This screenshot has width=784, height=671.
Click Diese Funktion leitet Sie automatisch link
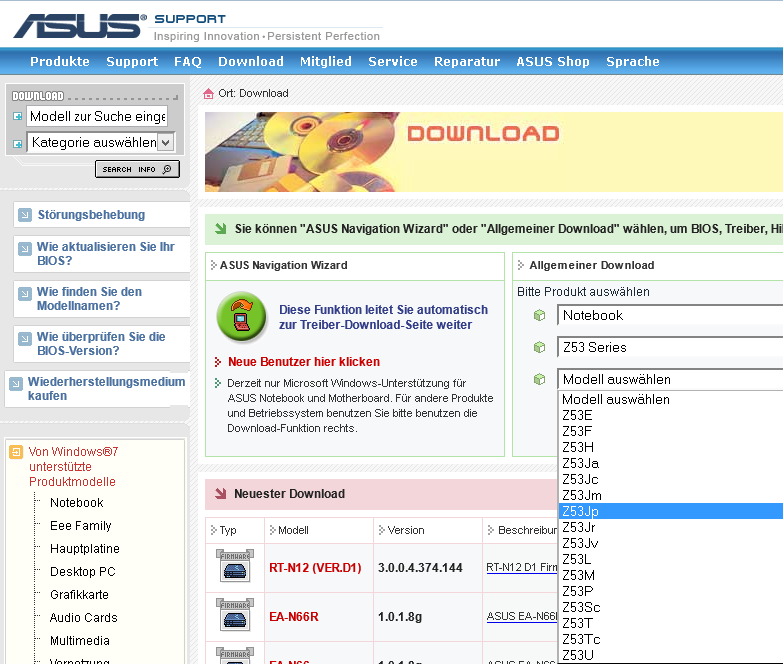[383, 317]
